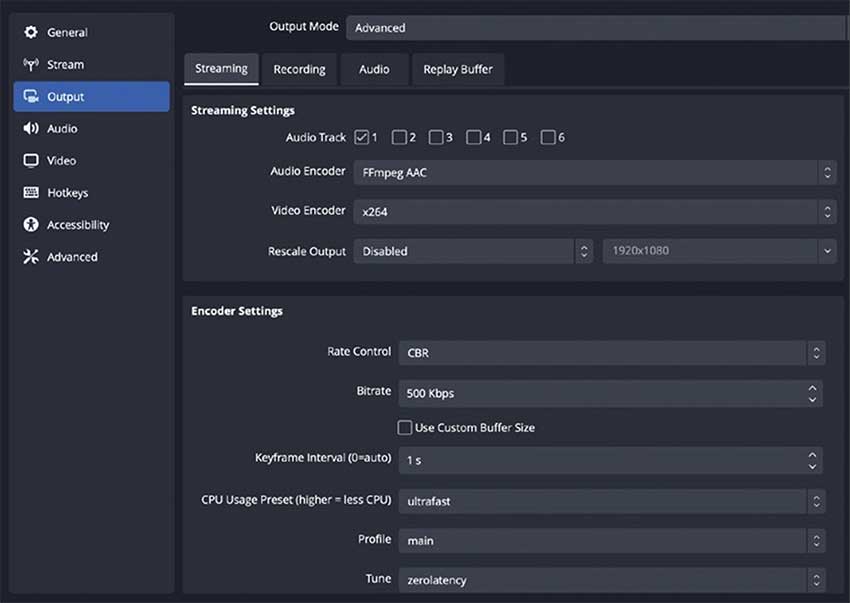850x603 pixels.
Task: Switch to the Recording tab
Action: tap(299, 69)
